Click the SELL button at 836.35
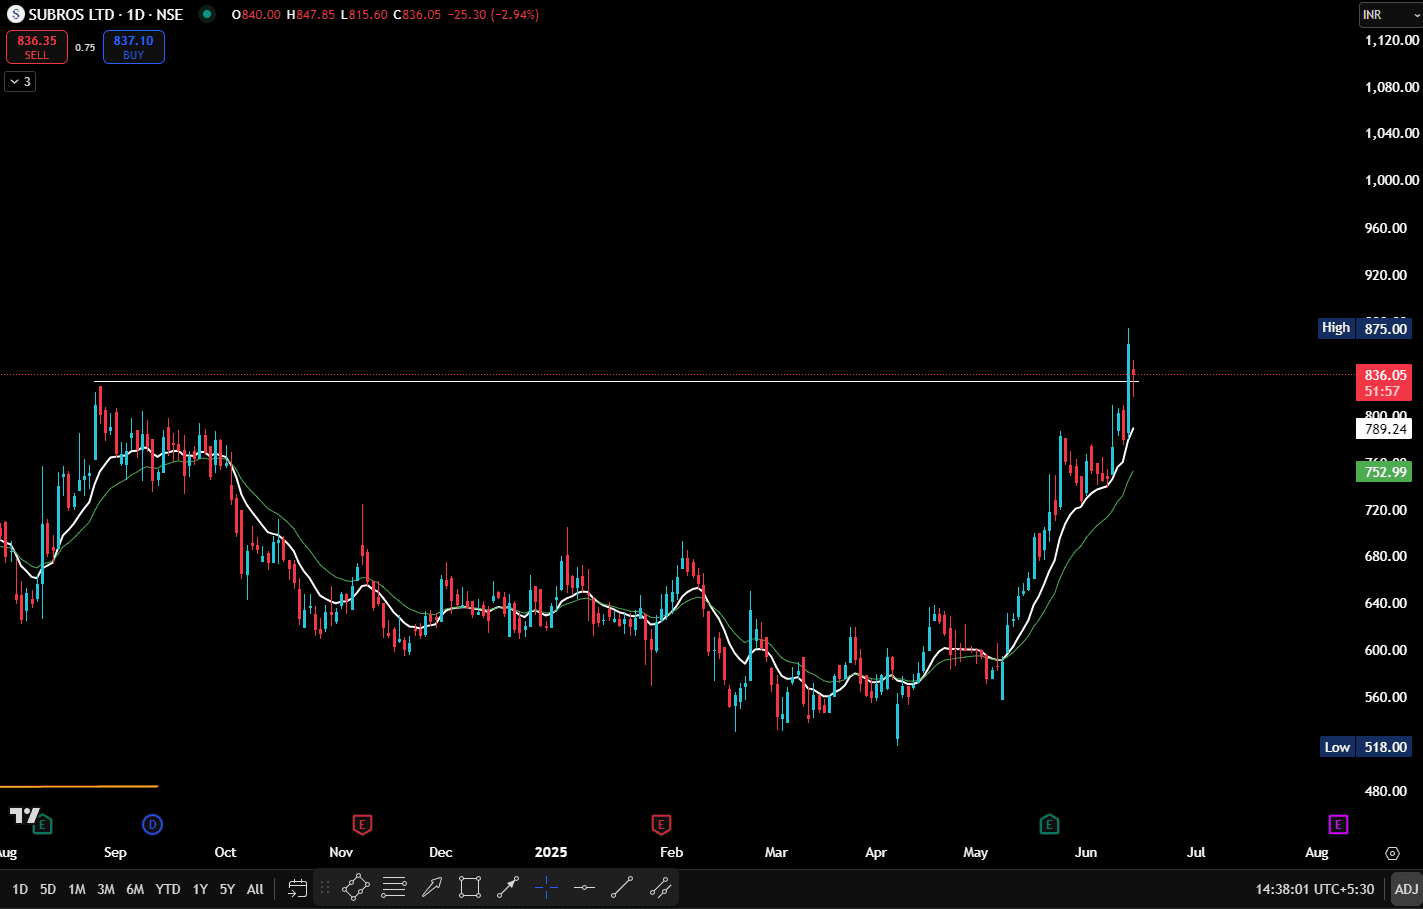Viewport: 1423px width, 909px height. coord(37,47)
